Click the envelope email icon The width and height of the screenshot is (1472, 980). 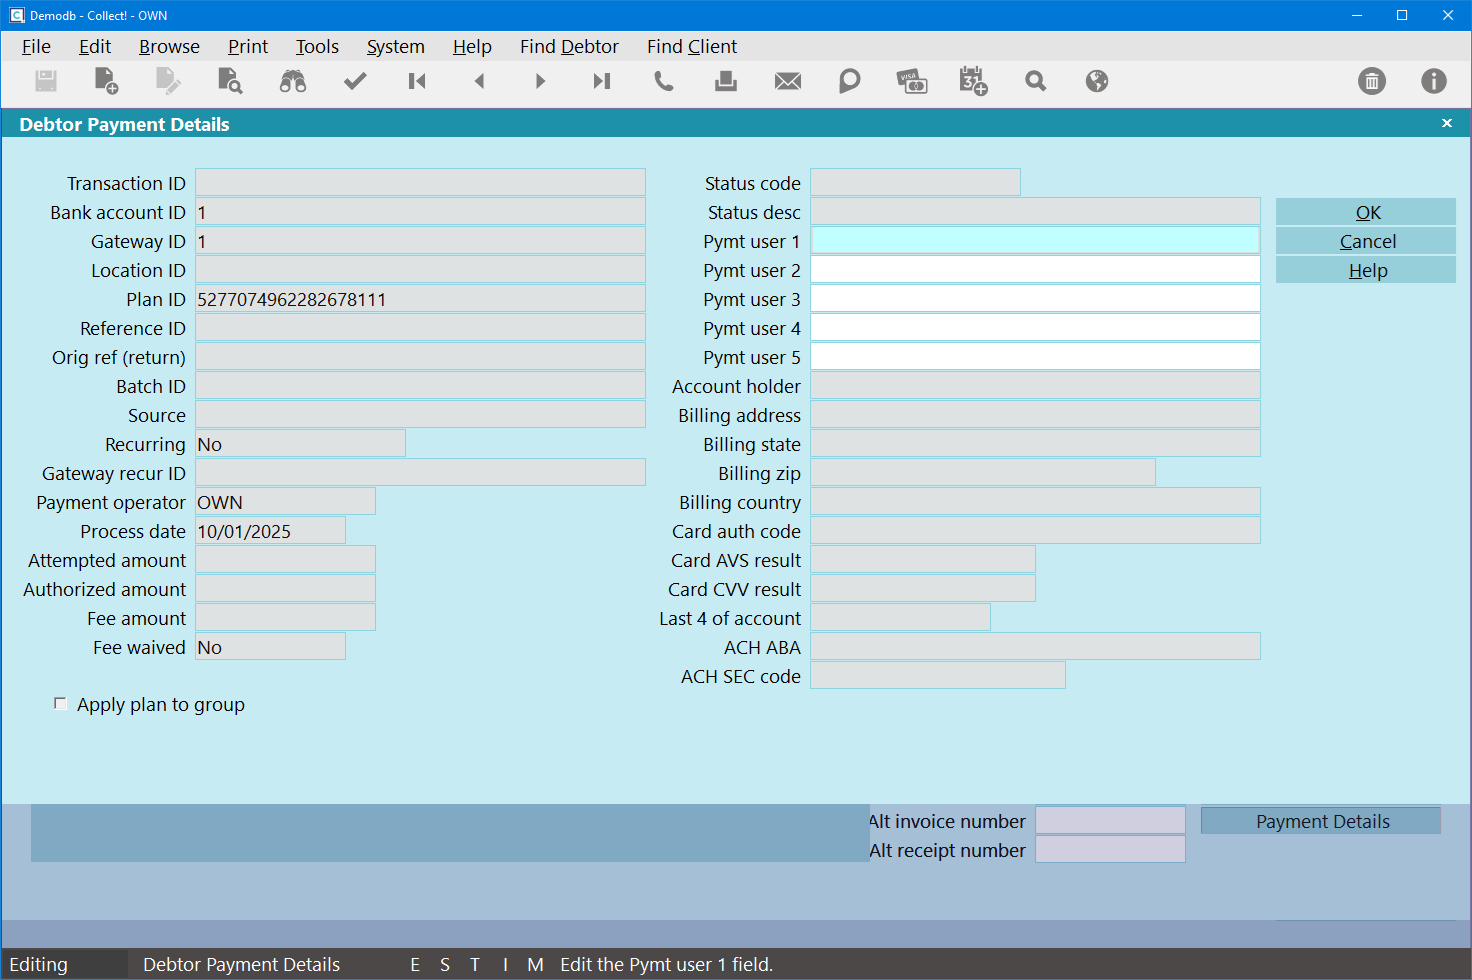coord(788,81)
